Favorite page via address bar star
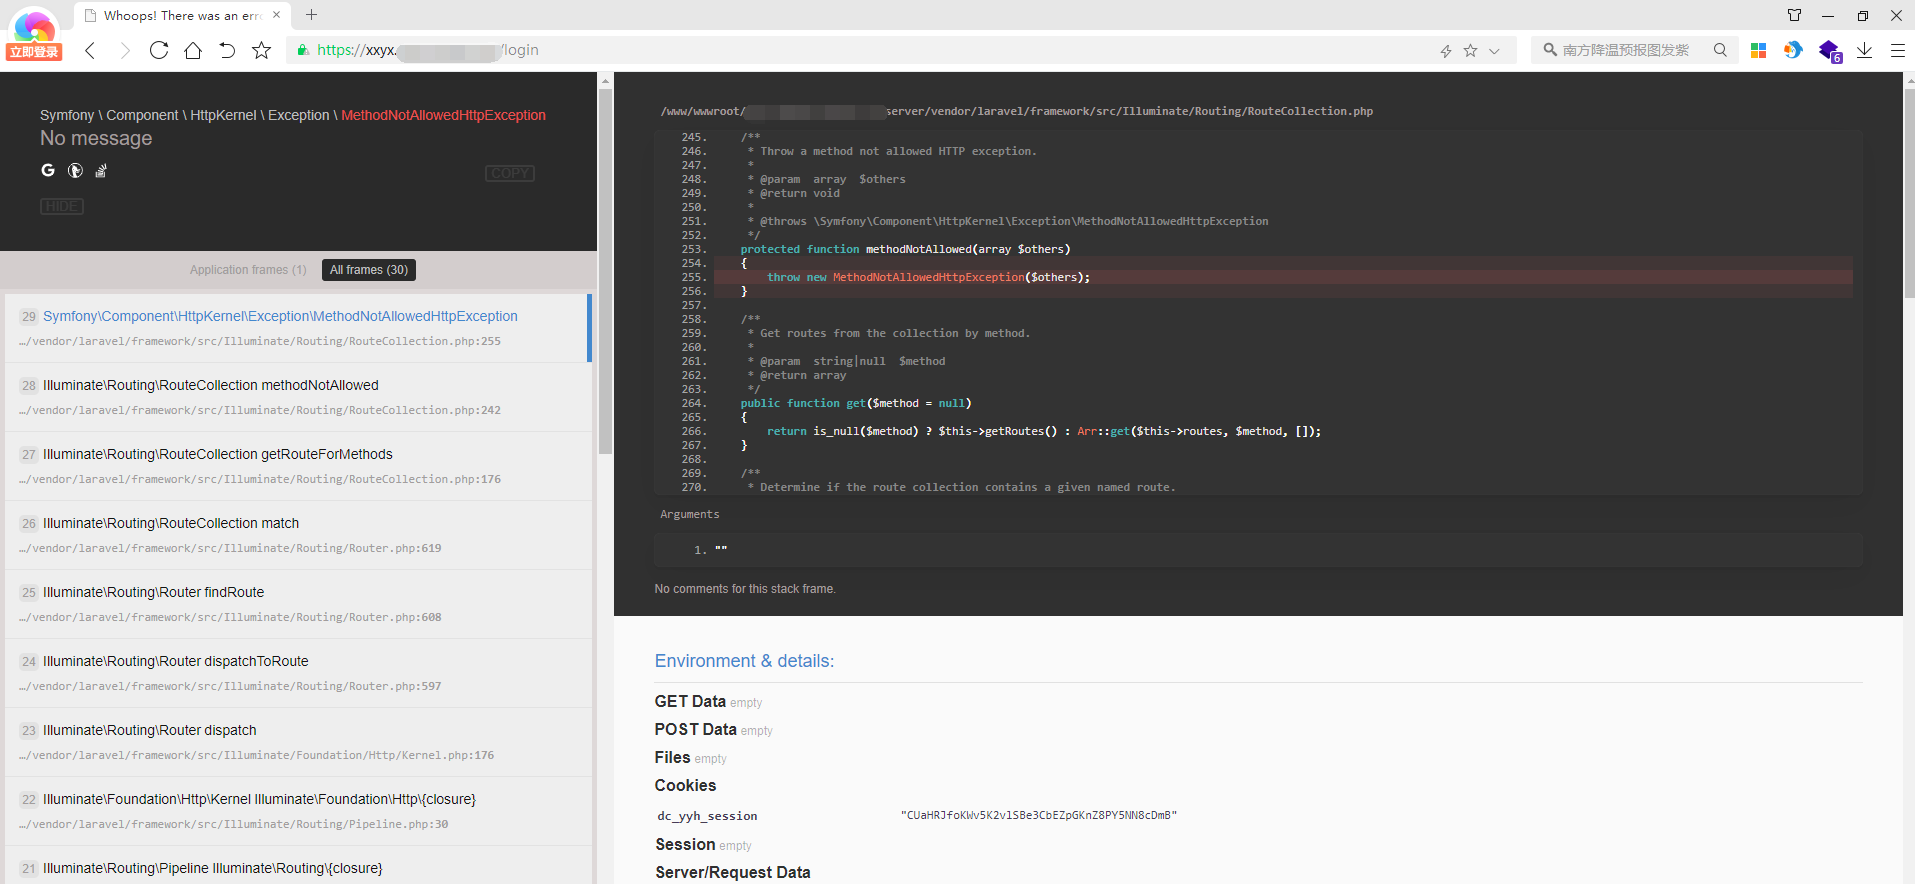Viewport: 1915px width, 884px height. pos(1470,51)
